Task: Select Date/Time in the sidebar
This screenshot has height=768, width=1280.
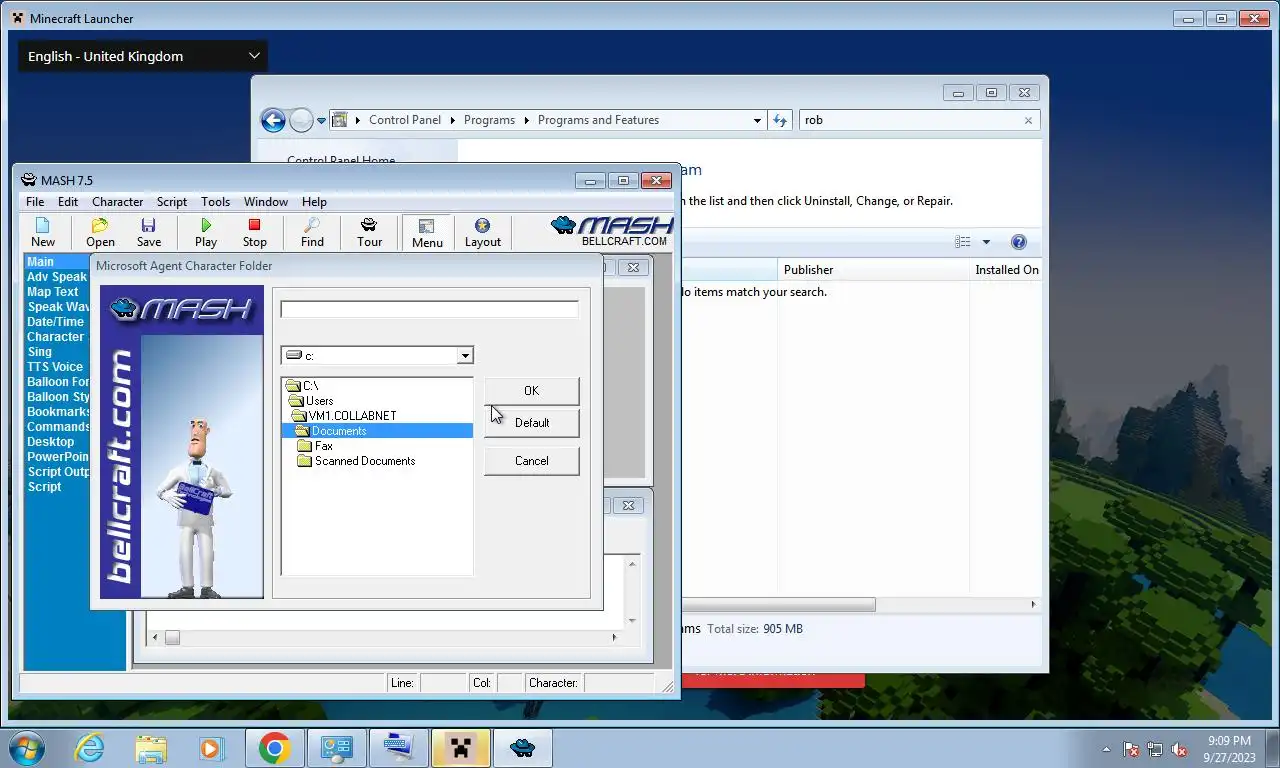Action: click(56, 322)
